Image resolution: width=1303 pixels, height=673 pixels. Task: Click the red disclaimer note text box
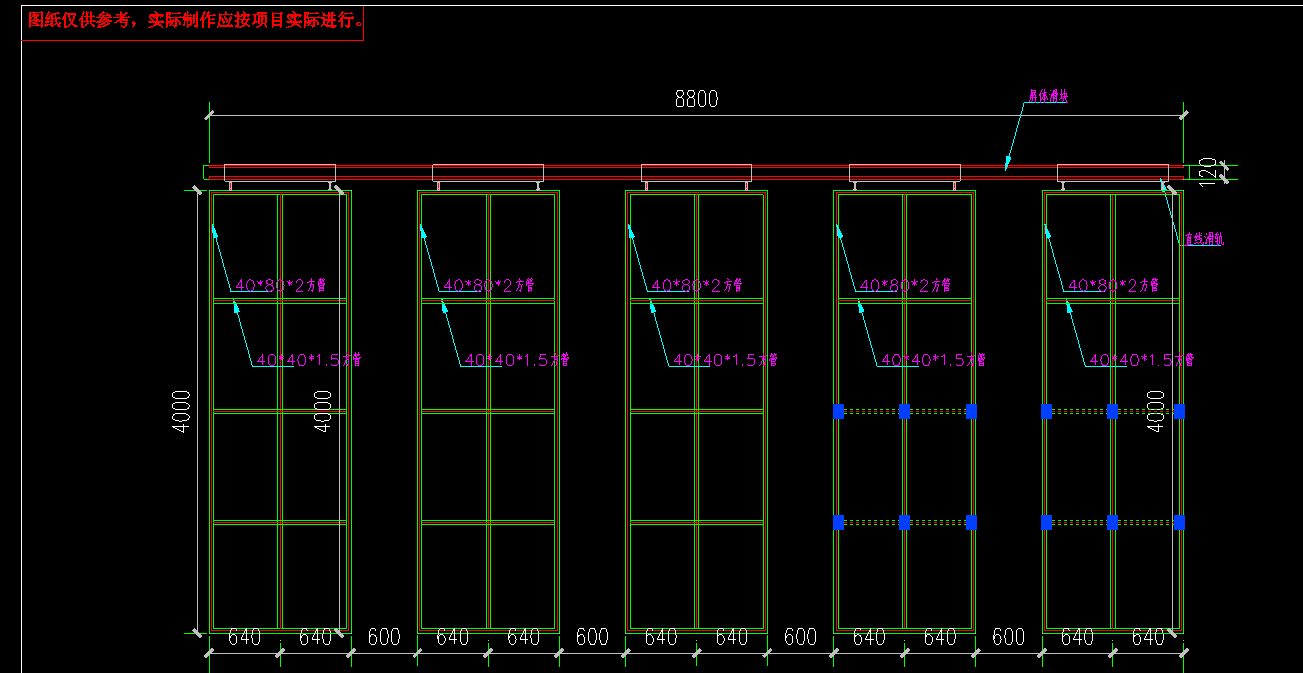coord(193,21)
